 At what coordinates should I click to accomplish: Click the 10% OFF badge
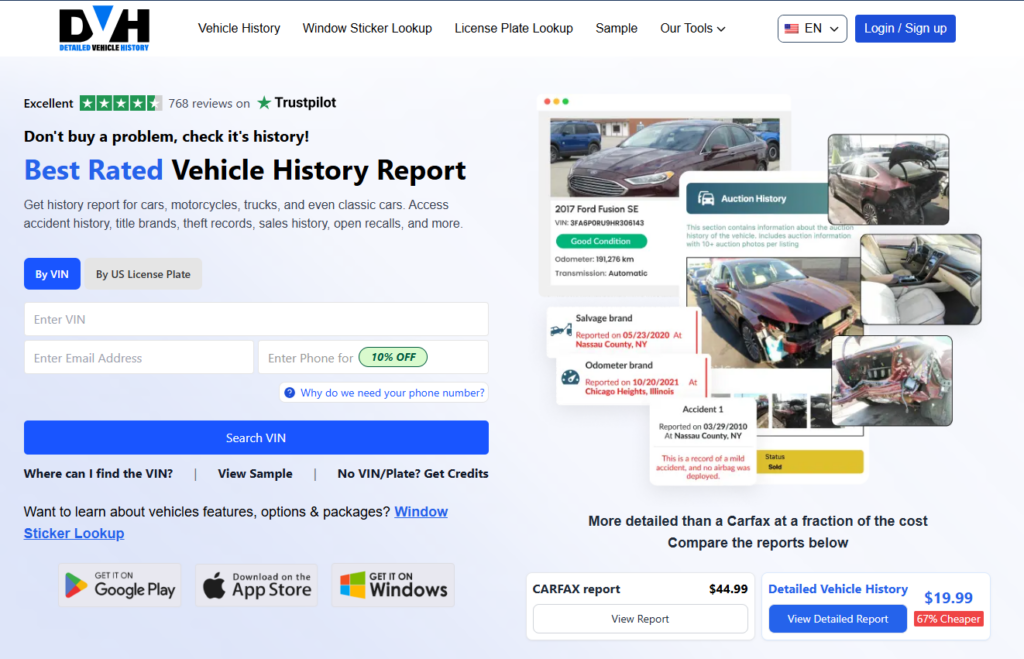[393, 357]
